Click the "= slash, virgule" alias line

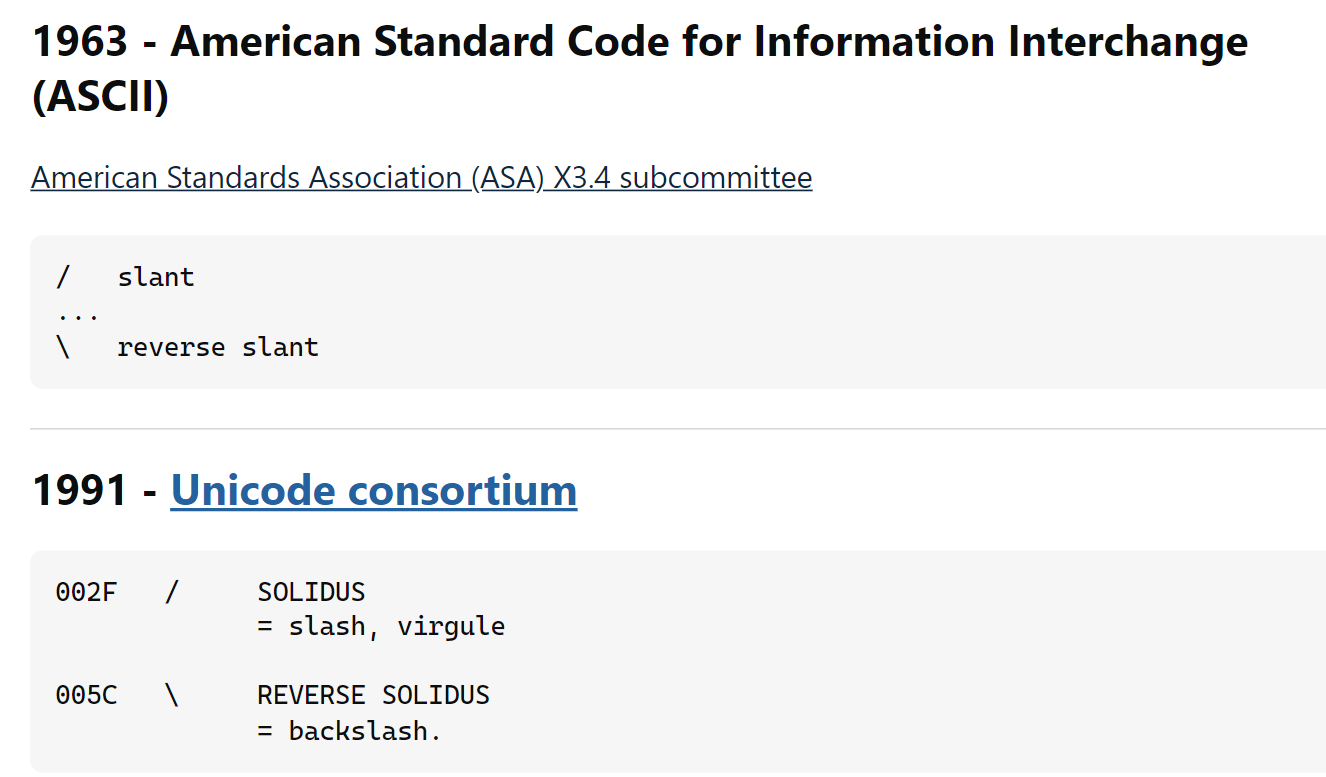click(x=381, y=627)
